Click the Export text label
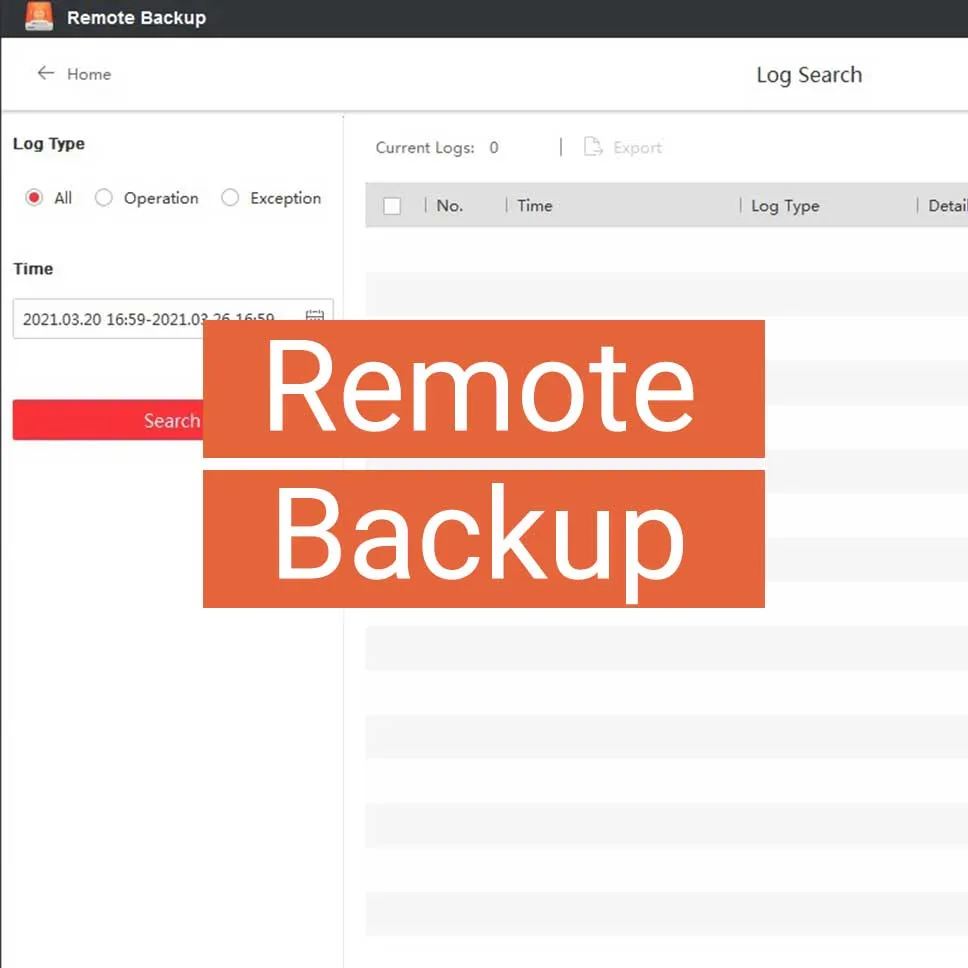The image size is (968, 968). tap(637, 148)
